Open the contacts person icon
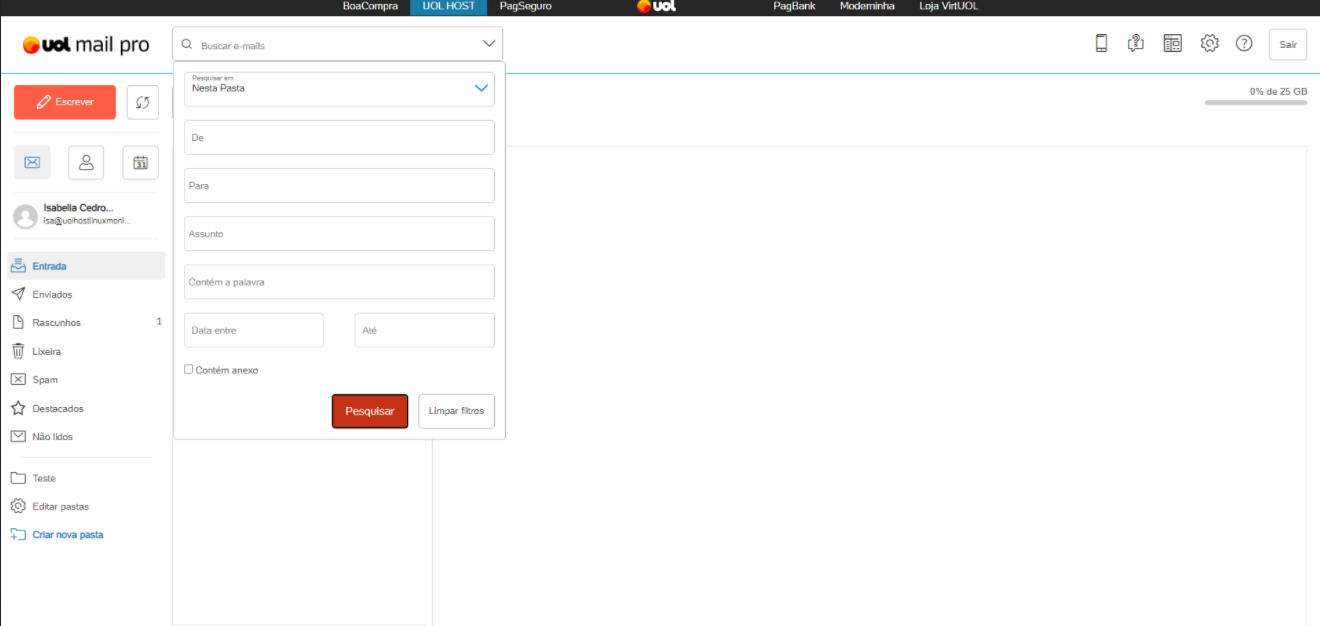Screen dimensions: 1320x626 (x=86, y=162)
